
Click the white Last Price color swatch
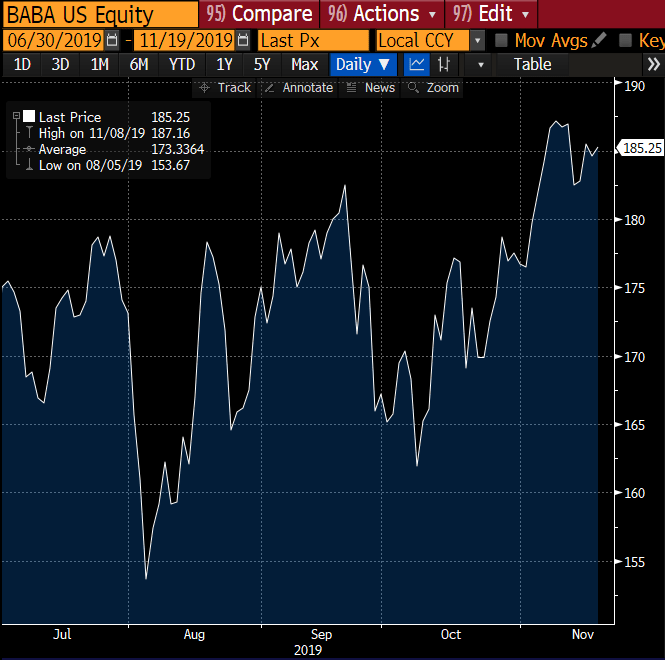pos(29,116)
